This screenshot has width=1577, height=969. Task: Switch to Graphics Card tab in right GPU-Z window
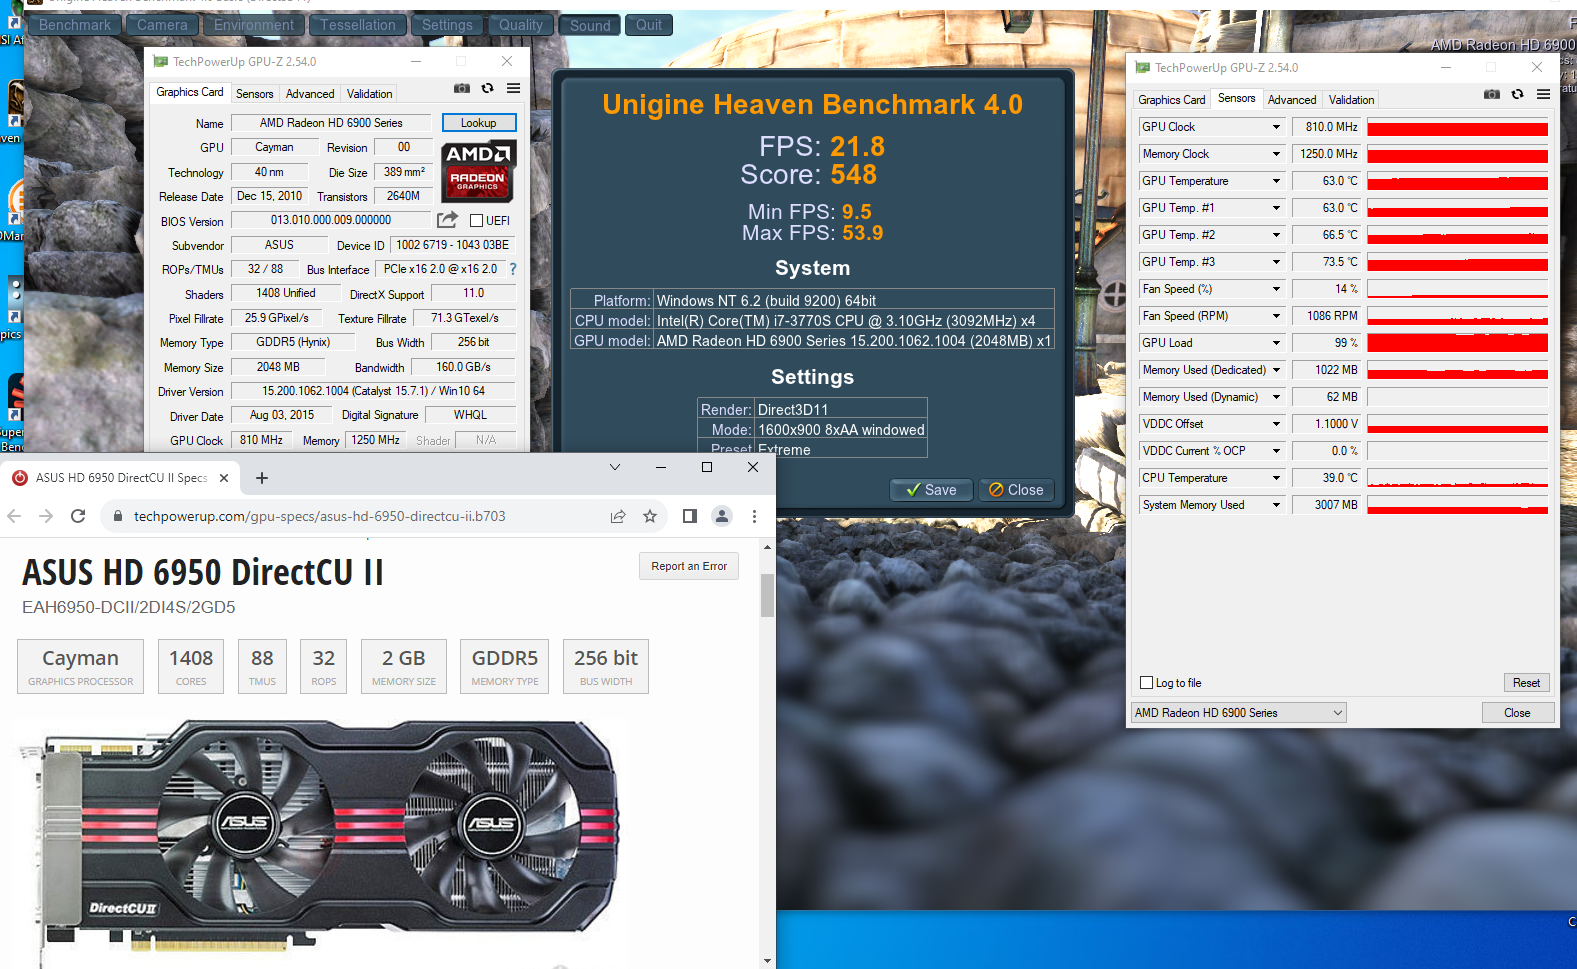click(1171, 100)
